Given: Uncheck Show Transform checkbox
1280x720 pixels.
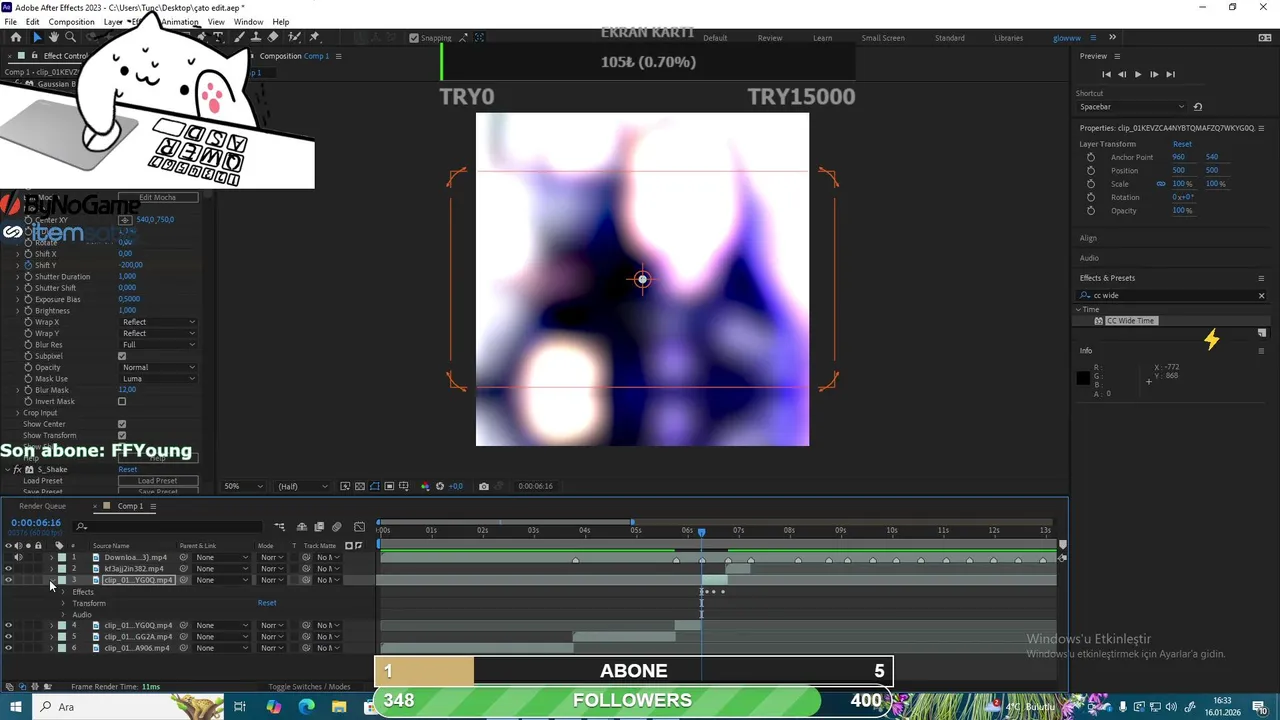Looking at the screenshot, I should pyautogui.click(x=122, y=436).
